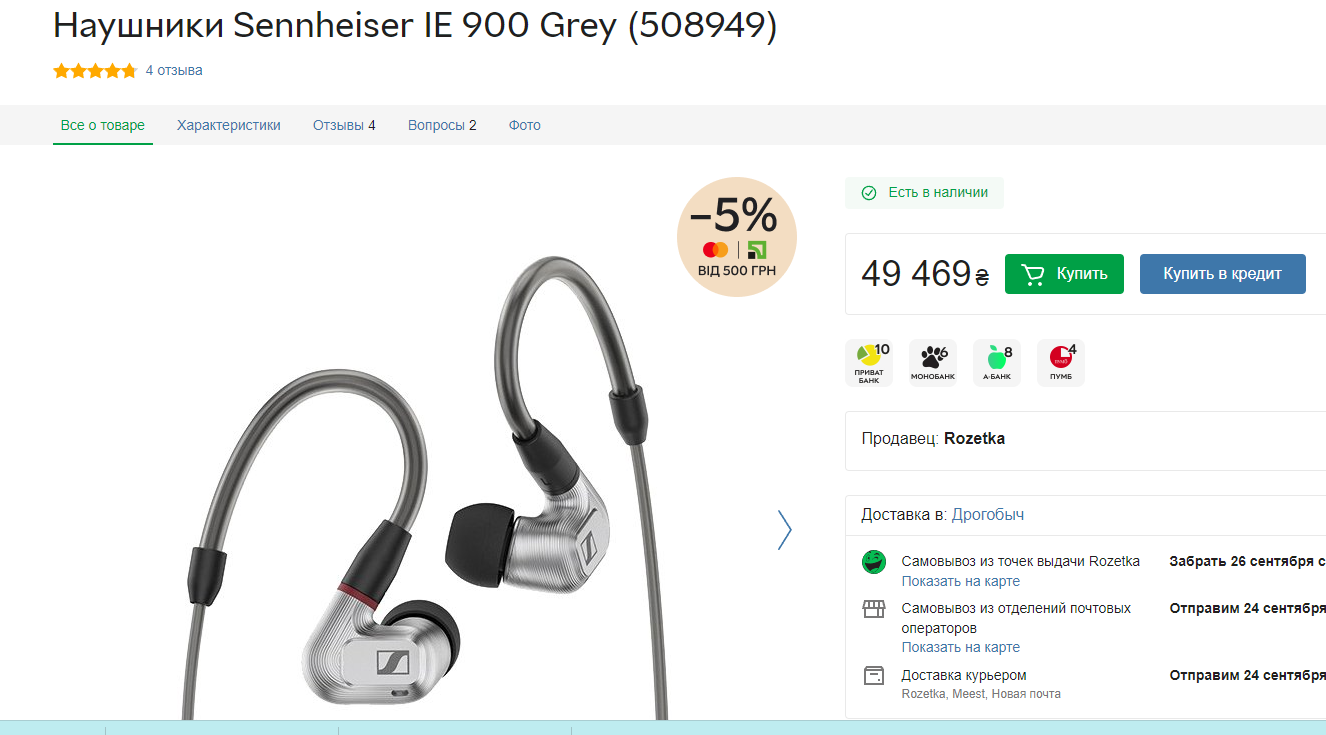
Task: Go to the Фото tab
Action: click(x=524, y=125)
